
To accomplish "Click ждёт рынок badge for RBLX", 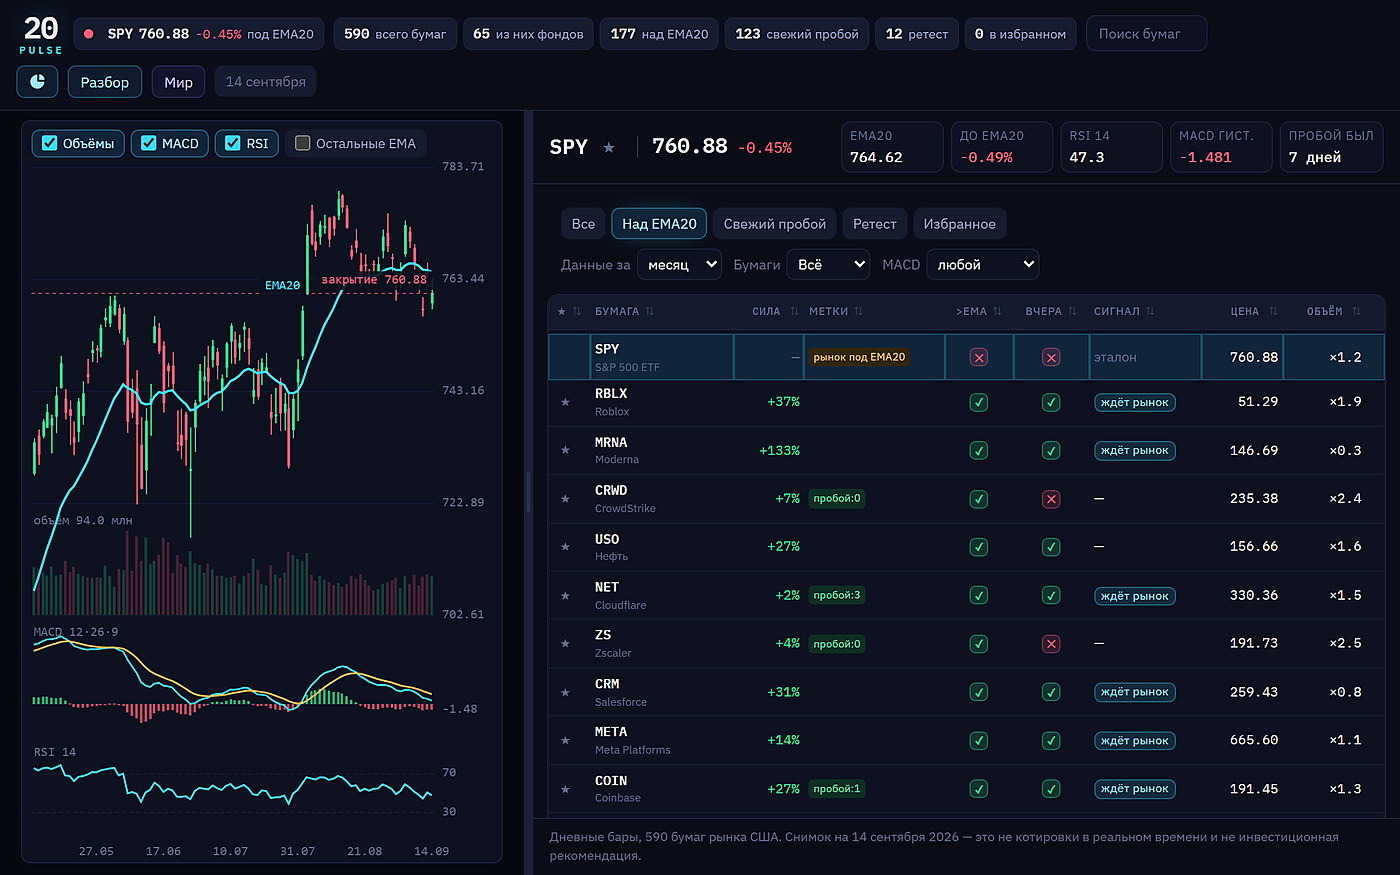I will [x=1135, y=402].
